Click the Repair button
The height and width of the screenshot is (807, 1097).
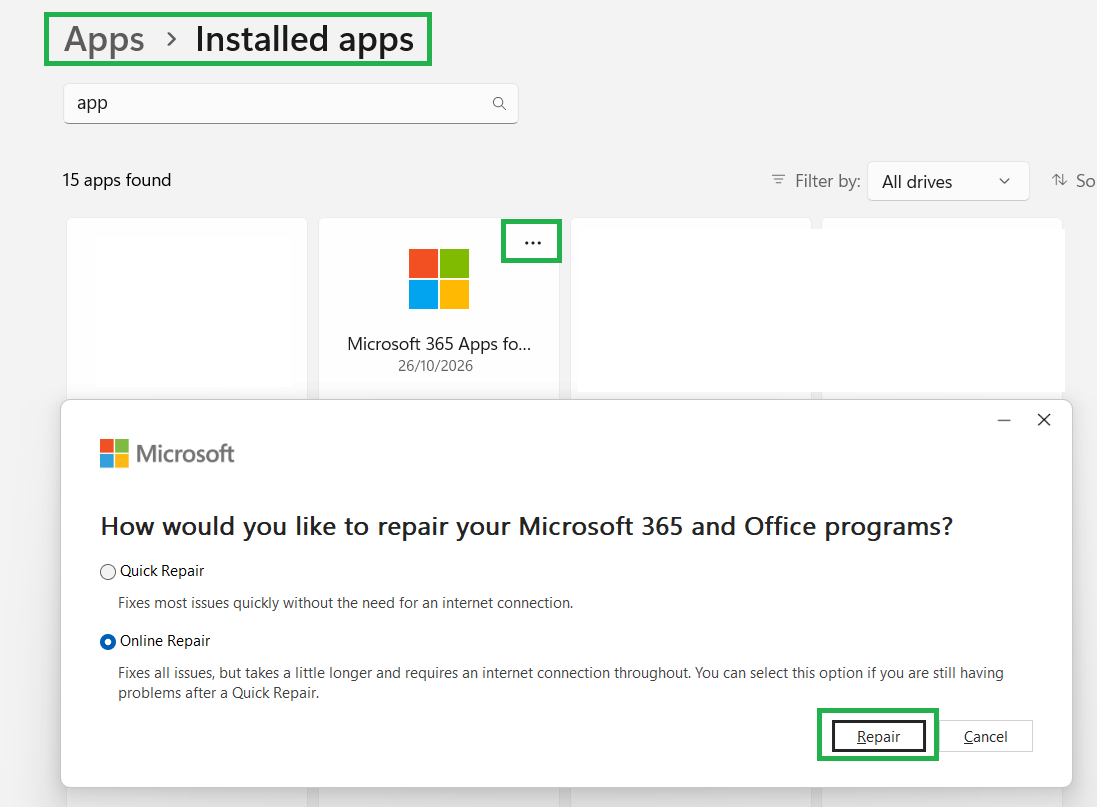[878, 736]
